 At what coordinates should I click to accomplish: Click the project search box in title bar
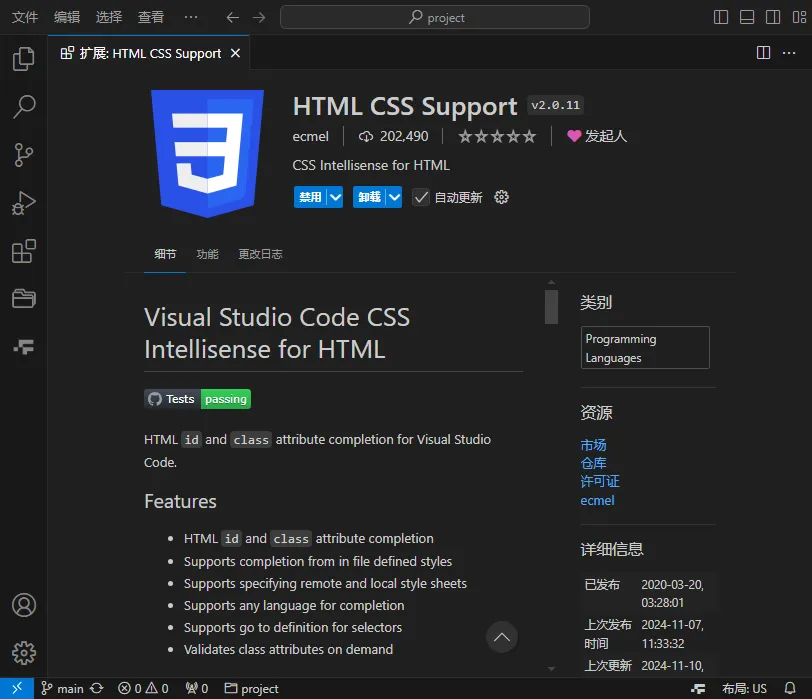[x=435, y=17]
